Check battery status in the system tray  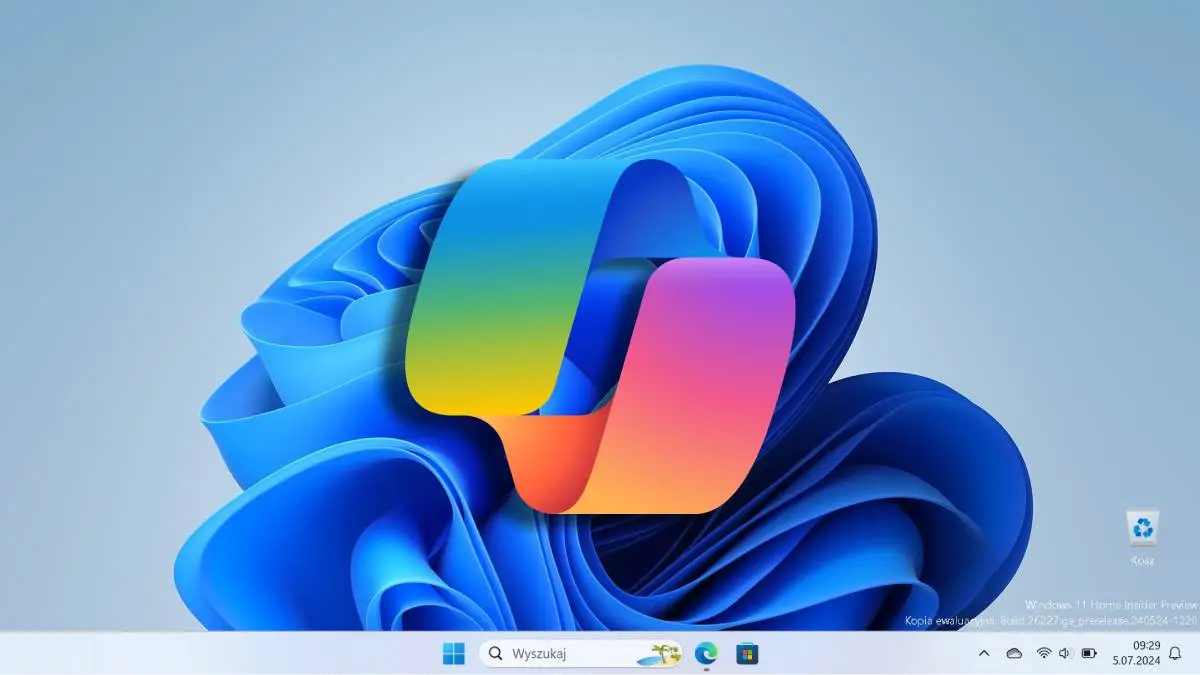pyautogui.click(x=1090, y=654)
